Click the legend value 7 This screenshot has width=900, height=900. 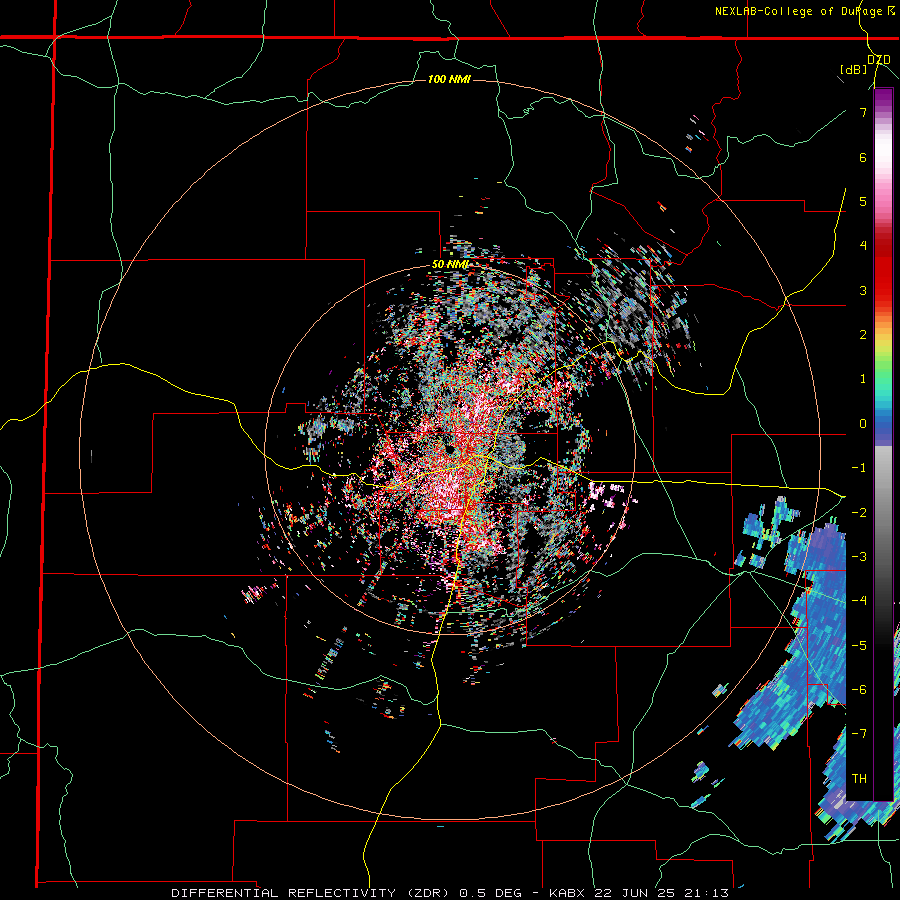[x=863, y=112]
